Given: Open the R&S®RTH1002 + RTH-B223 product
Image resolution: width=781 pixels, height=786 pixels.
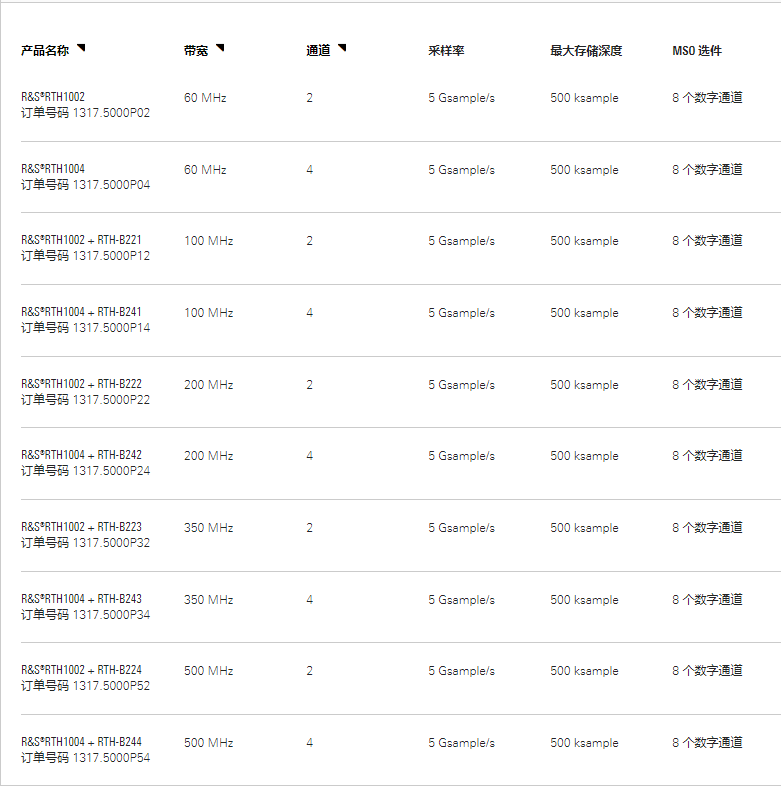Looking at the screenshot, I should pyautogui.click(x=81, y=527).
